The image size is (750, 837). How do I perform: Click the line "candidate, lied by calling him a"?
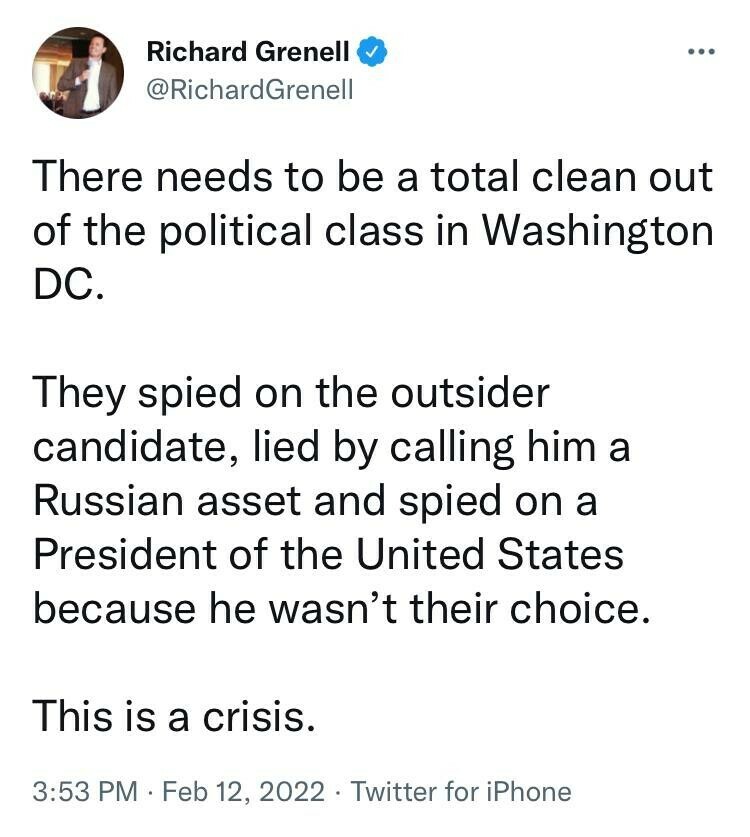click(332, 445)
